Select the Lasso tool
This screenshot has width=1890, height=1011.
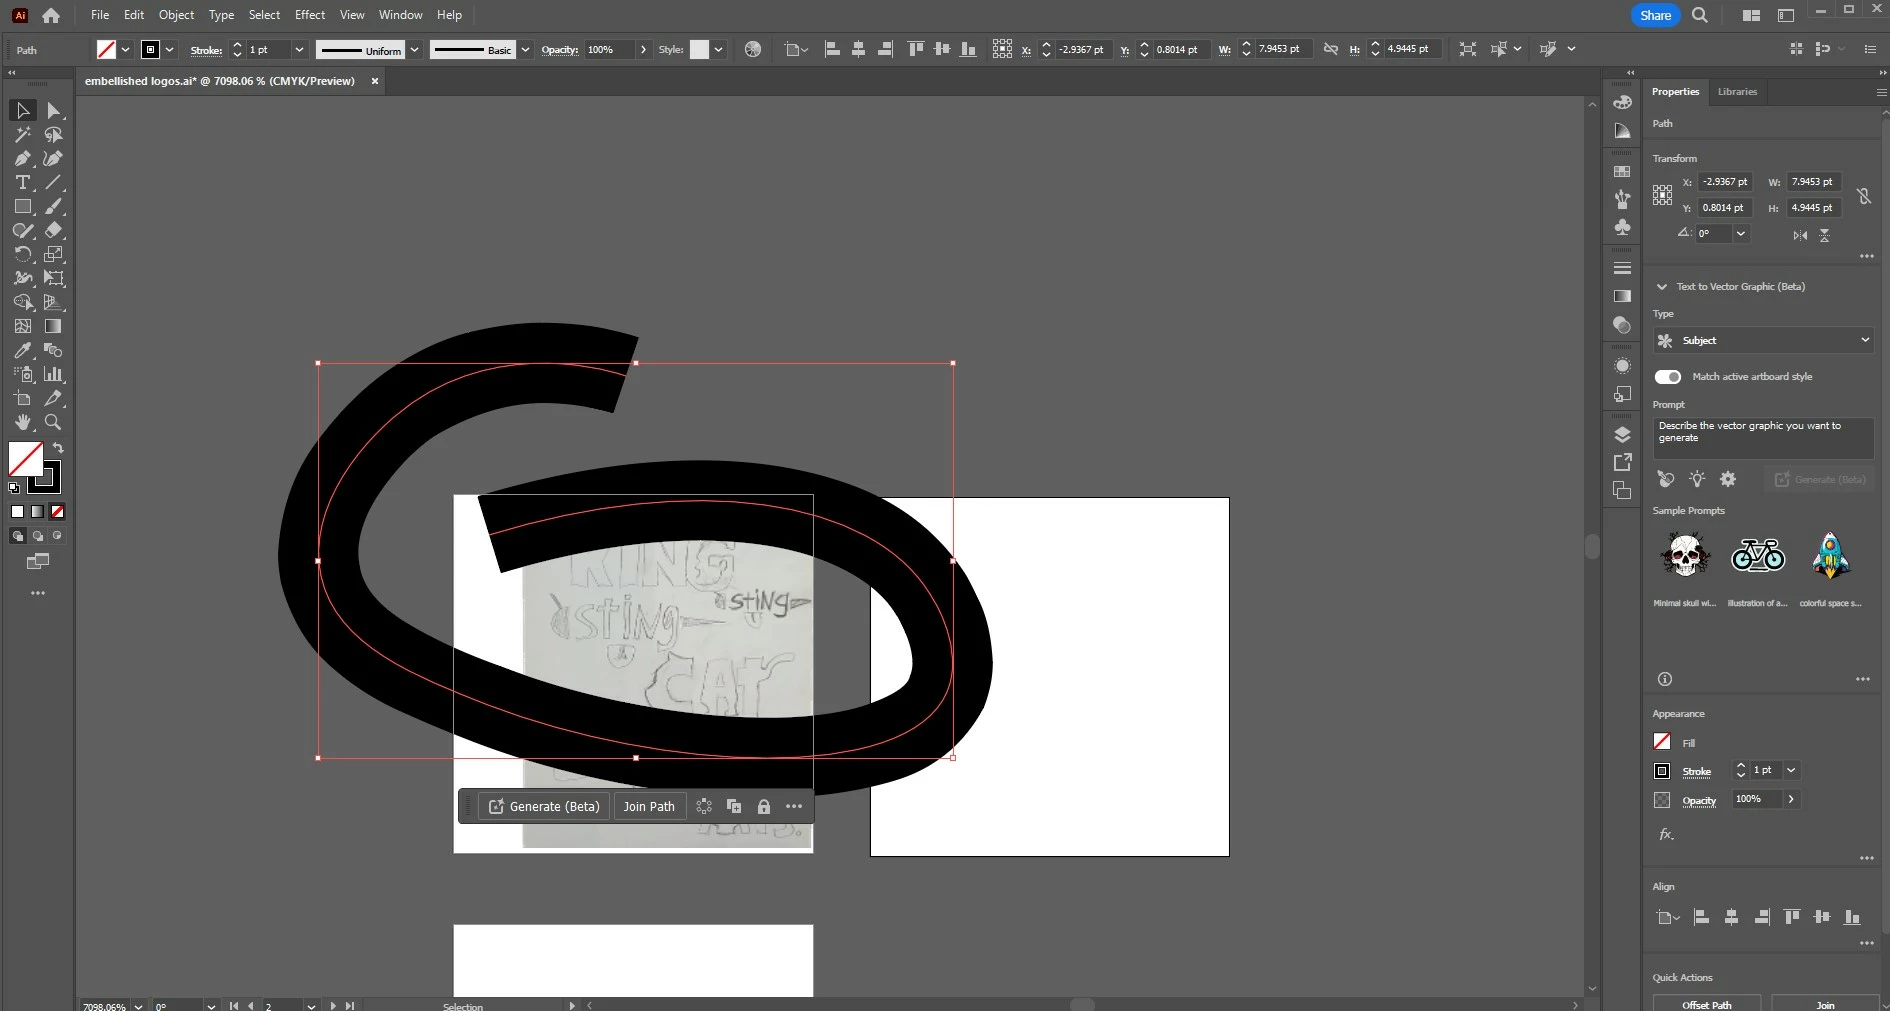[54, 134]
